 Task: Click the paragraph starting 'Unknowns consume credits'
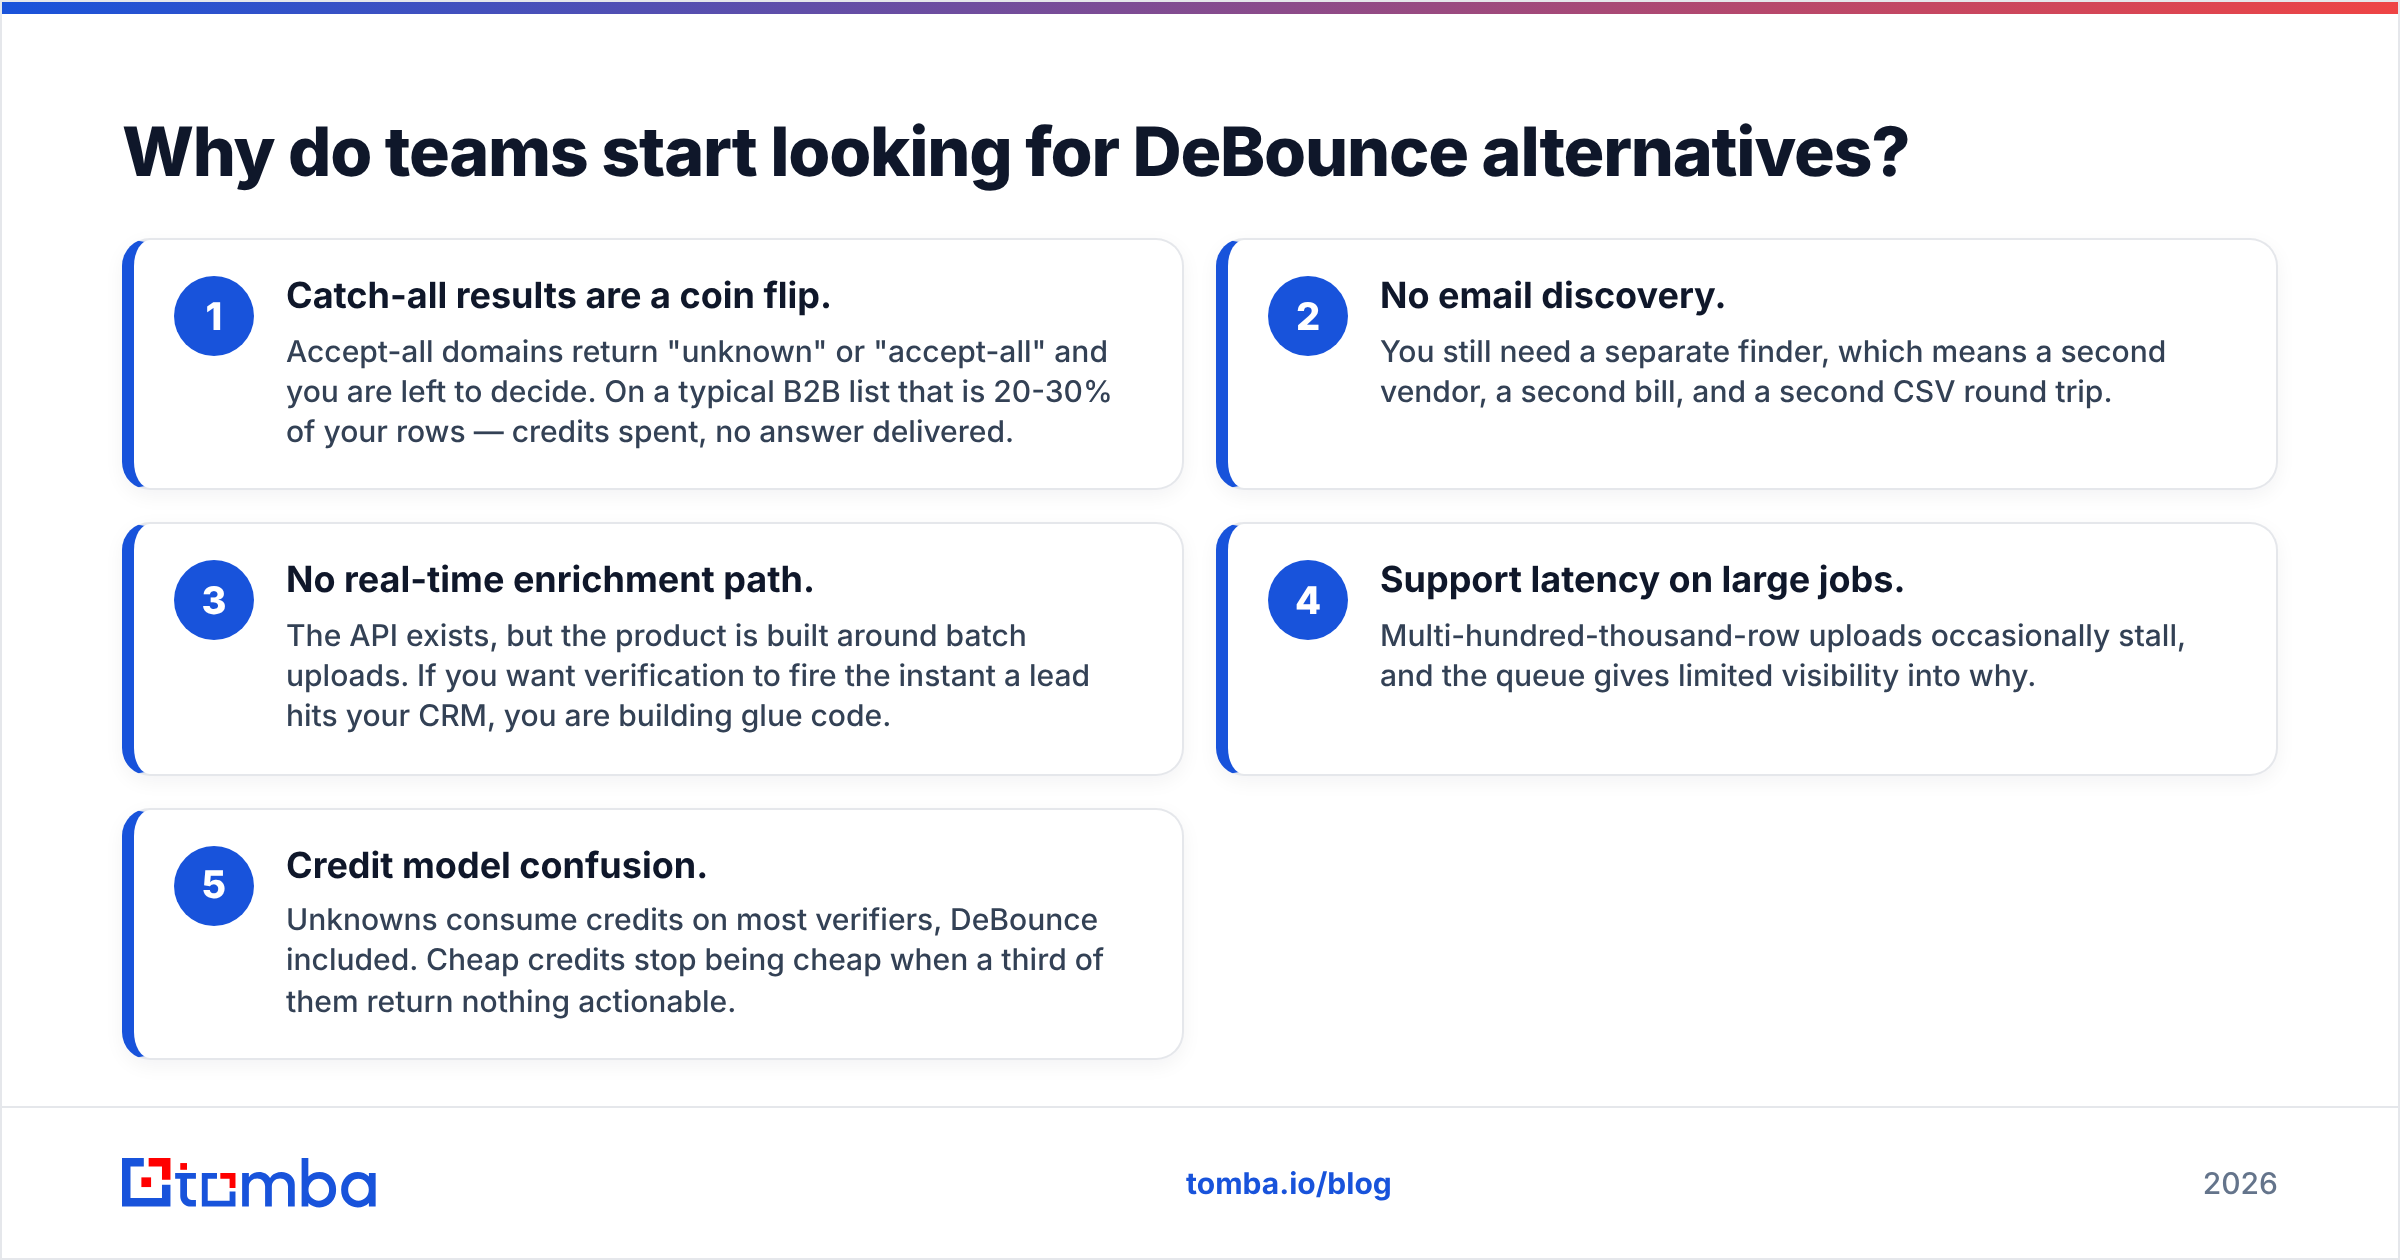(694, 960)
